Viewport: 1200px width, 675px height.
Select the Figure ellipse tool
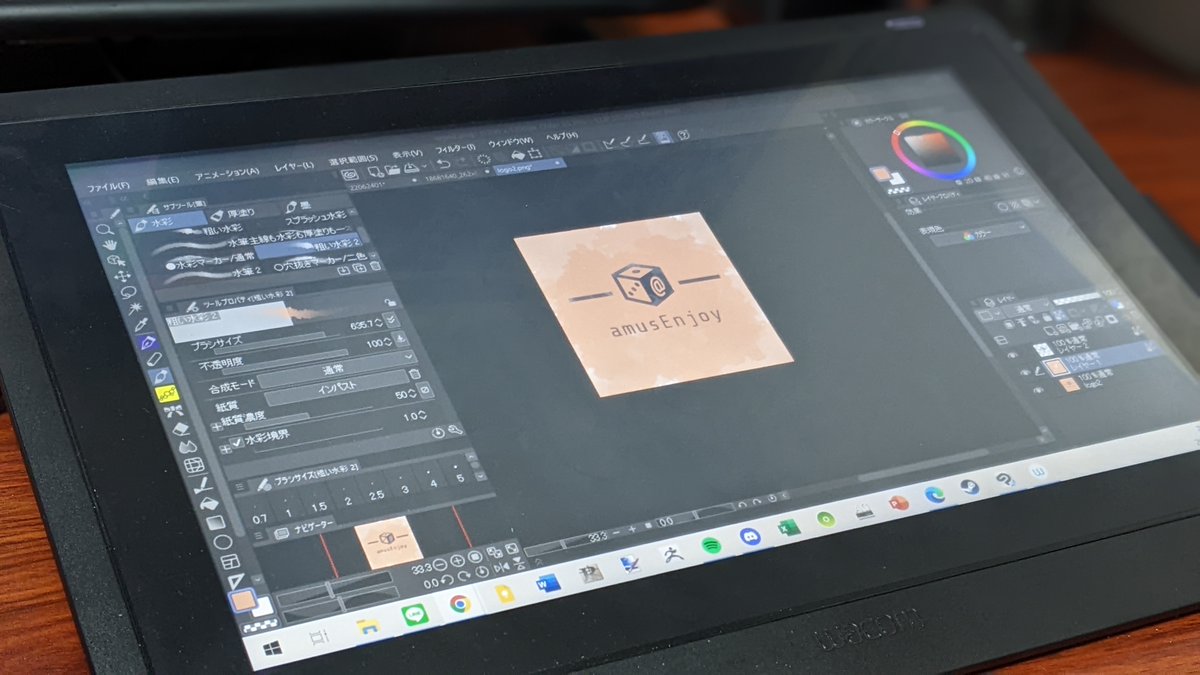[x=223, y=542]
